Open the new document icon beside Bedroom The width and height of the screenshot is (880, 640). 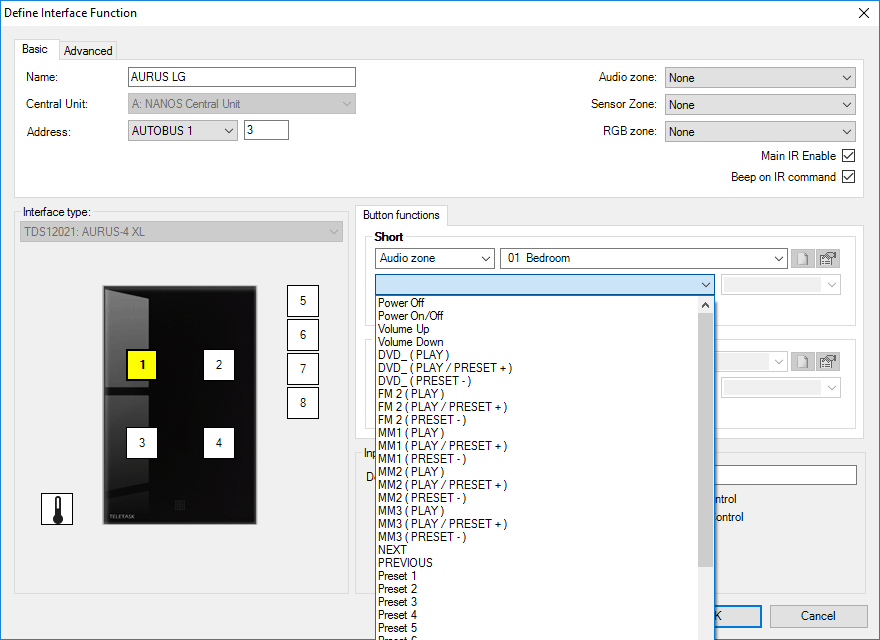(x=802, y=258)
